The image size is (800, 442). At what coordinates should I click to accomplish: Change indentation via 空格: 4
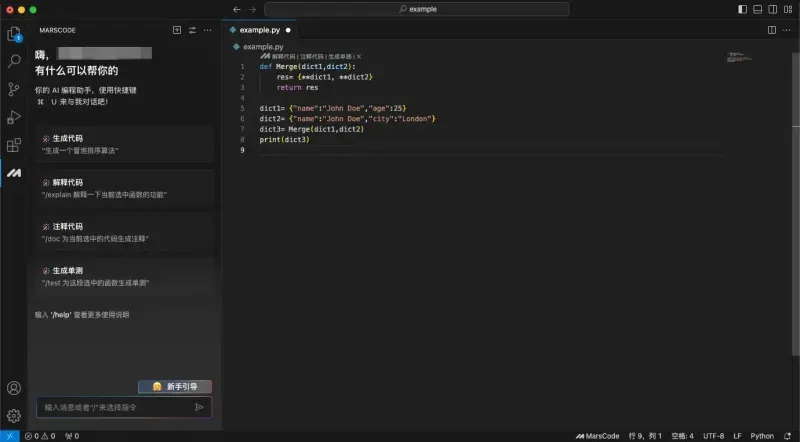click(682, 436)
